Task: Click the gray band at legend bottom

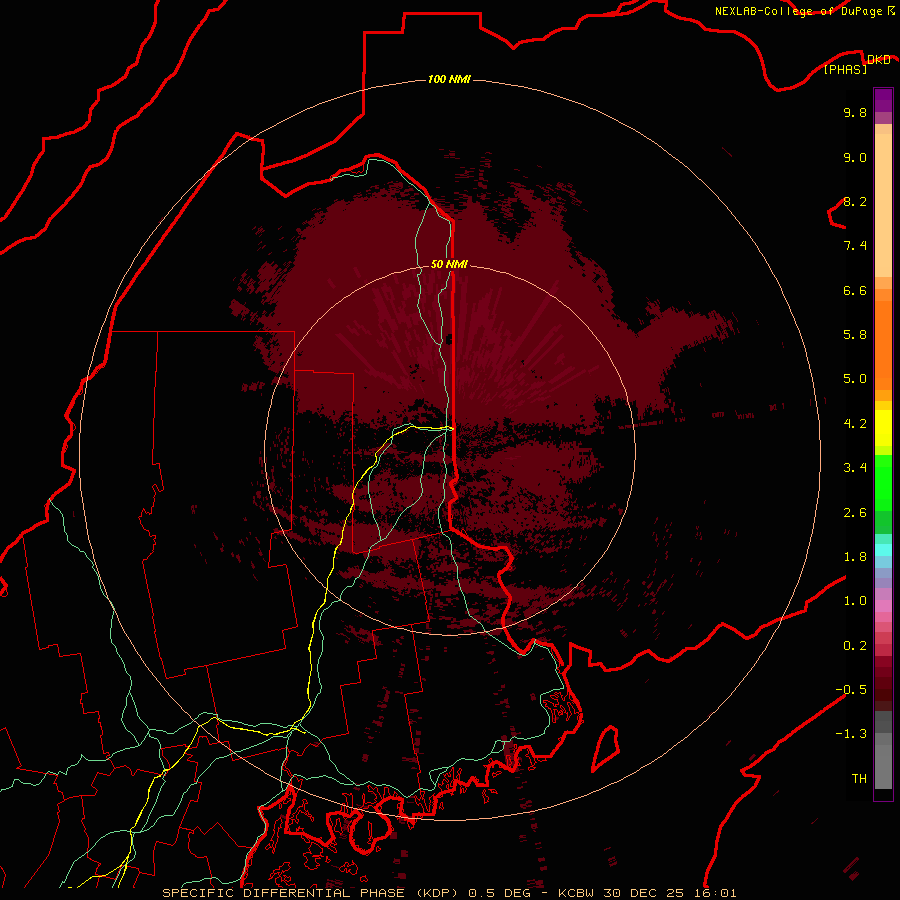Action: 883,761
